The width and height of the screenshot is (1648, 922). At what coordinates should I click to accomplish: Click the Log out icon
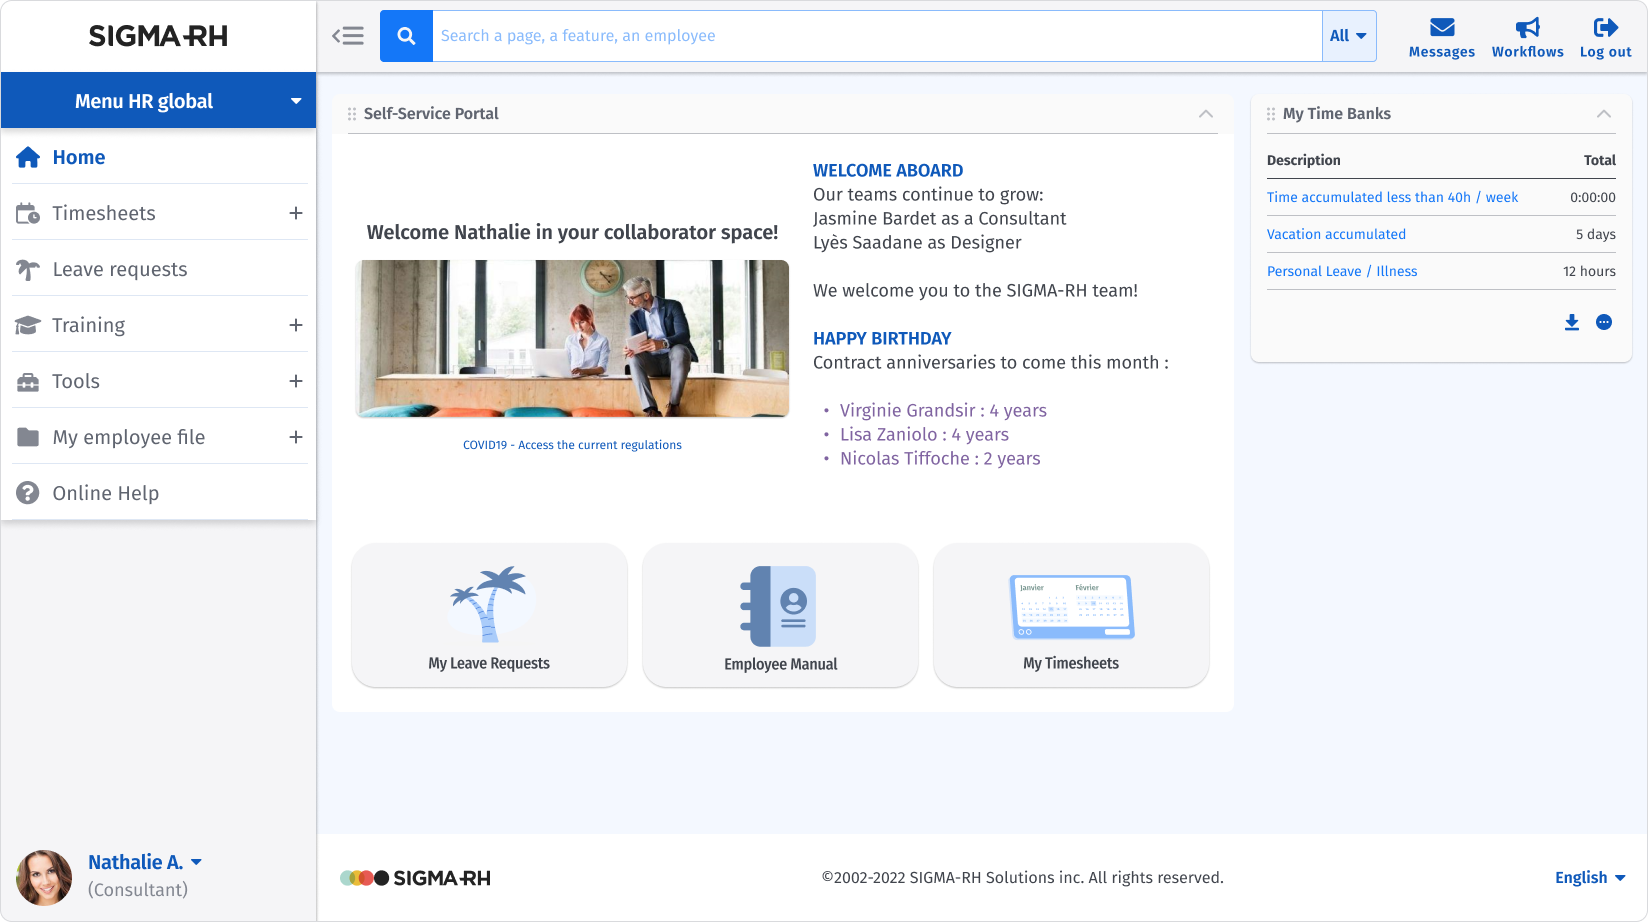tap(1604, 29)
